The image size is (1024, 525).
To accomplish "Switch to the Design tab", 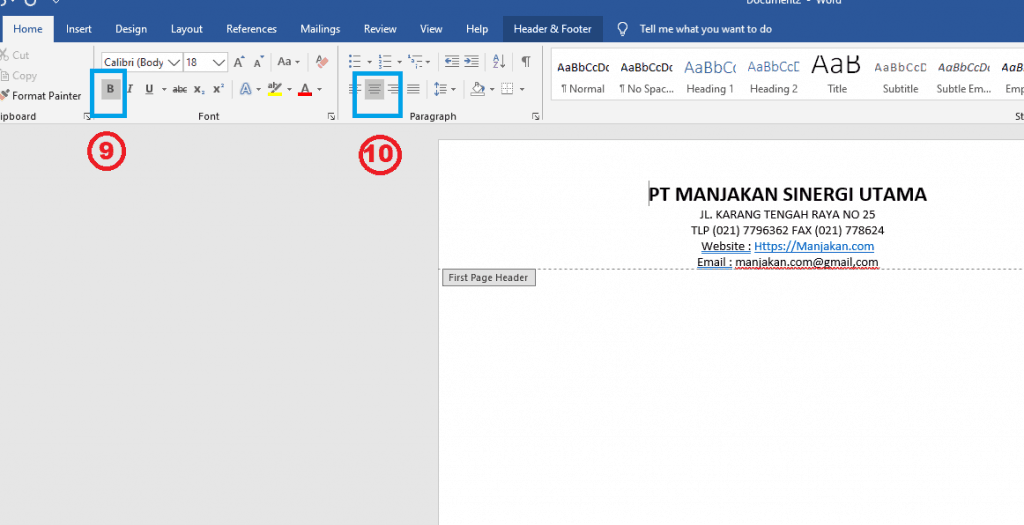I will [x=131, y=29].
